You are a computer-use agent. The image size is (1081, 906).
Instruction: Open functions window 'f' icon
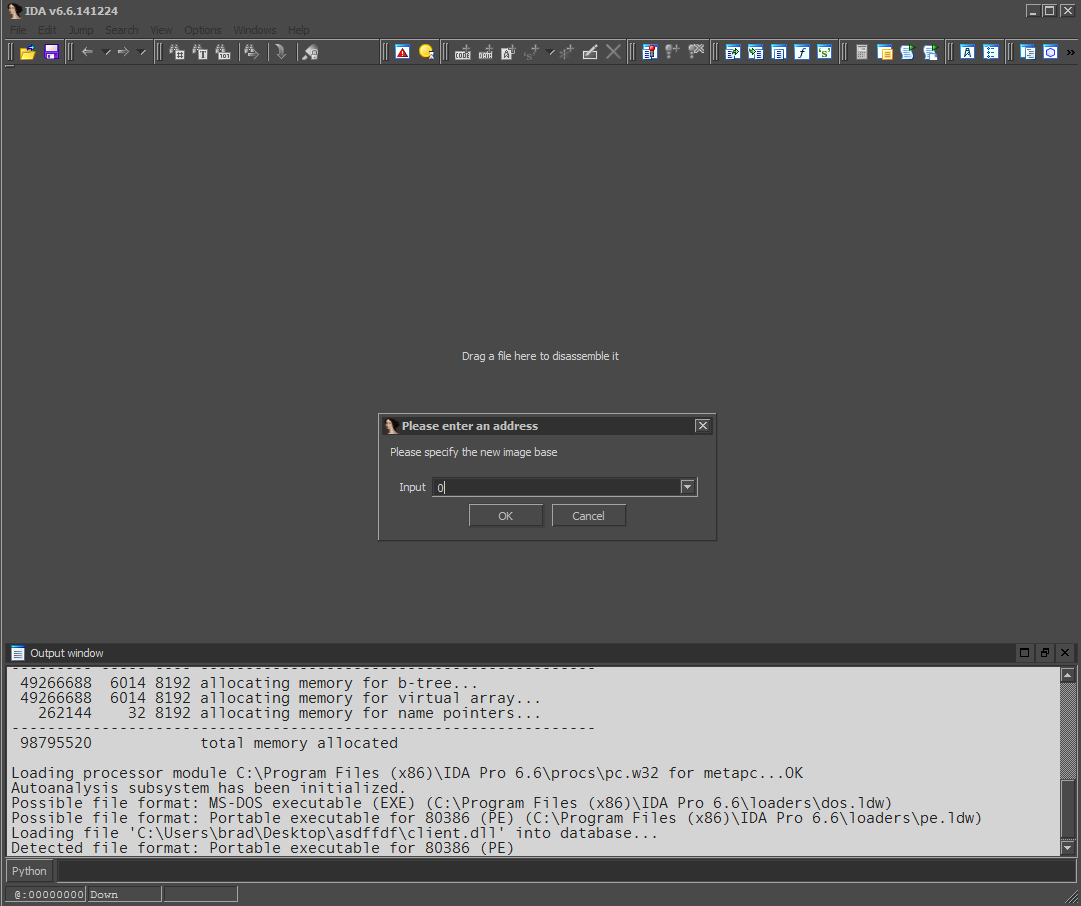tap(801, 52)
